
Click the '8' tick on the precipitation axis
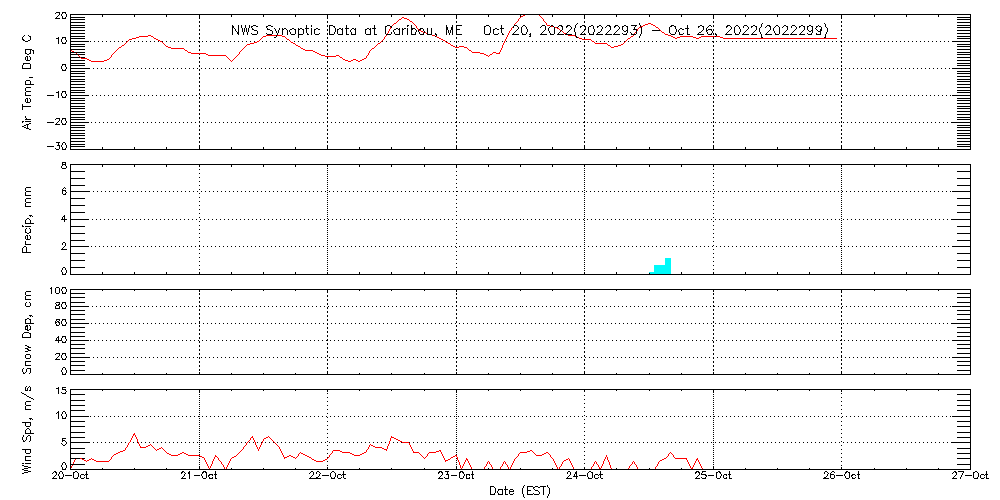click(62, 165)
